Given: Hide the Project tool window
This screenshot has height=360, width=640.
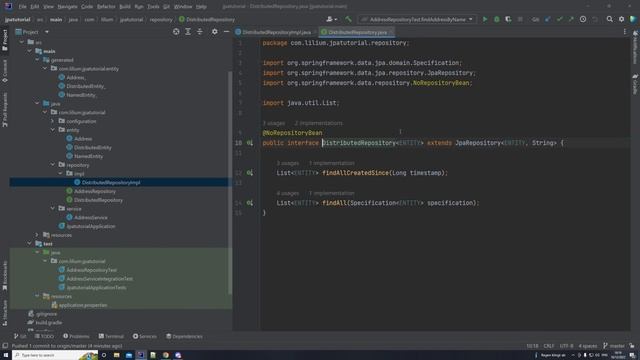Looking at the screenshot, I should (226, 32).
